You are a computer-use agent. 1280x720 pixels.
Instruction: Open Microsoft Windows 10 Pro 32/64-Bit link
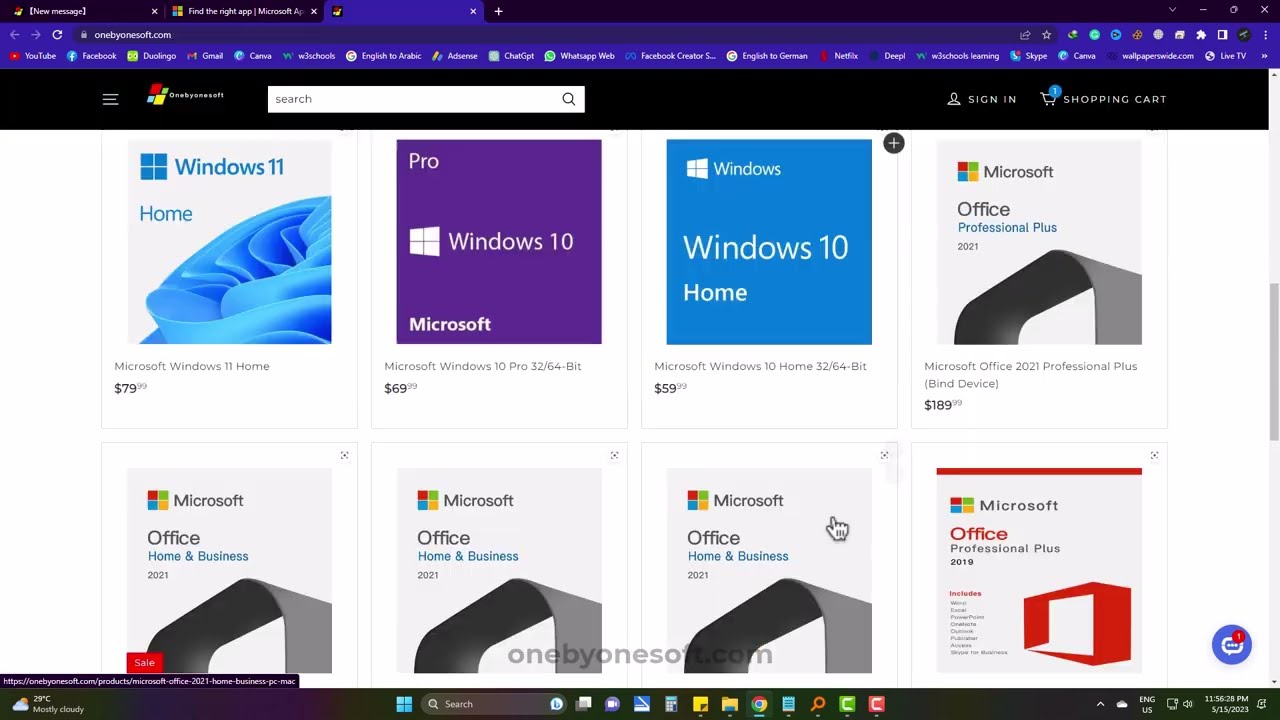pos(483,366)
